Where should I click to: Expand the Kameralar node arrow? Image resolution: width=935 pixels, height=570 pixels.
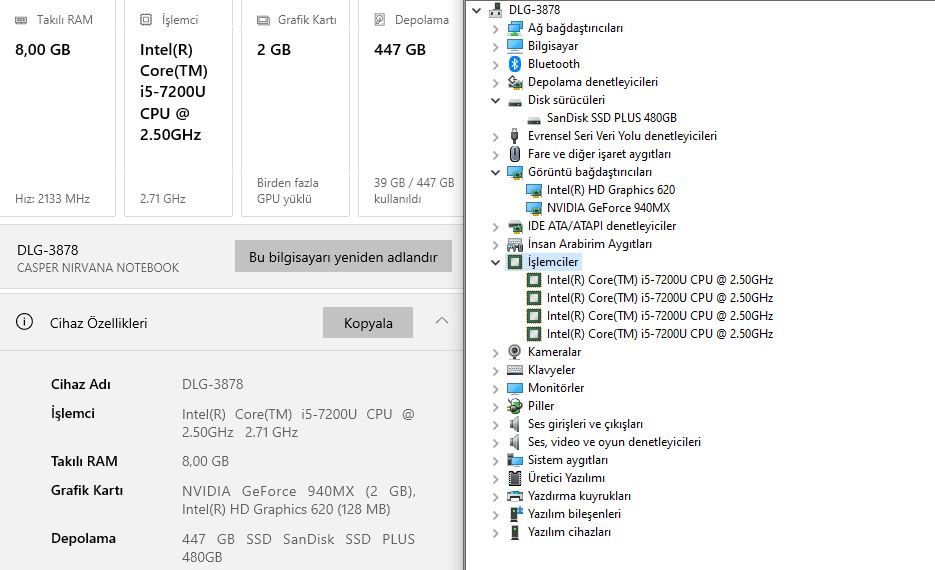point(496,352)
